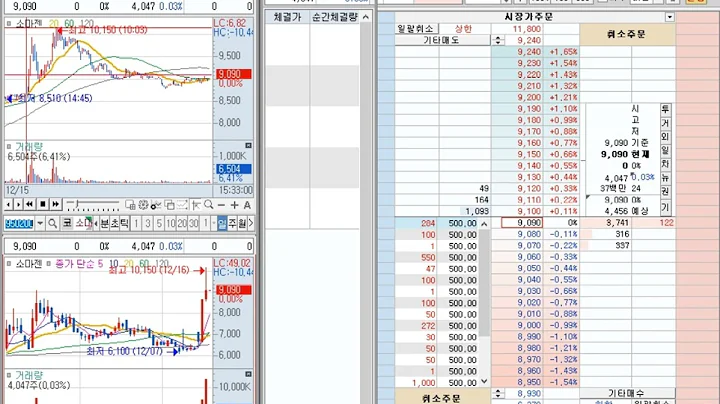Open the interval dropdown next to 일
The width and height of the screenshot is (720, 404).
coord(214,224)
